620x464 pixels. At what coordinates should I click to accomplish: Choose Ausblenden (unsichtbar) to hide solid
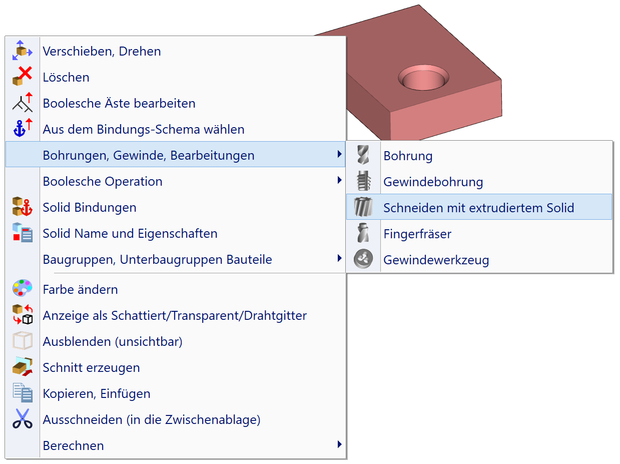pos(112,341)
